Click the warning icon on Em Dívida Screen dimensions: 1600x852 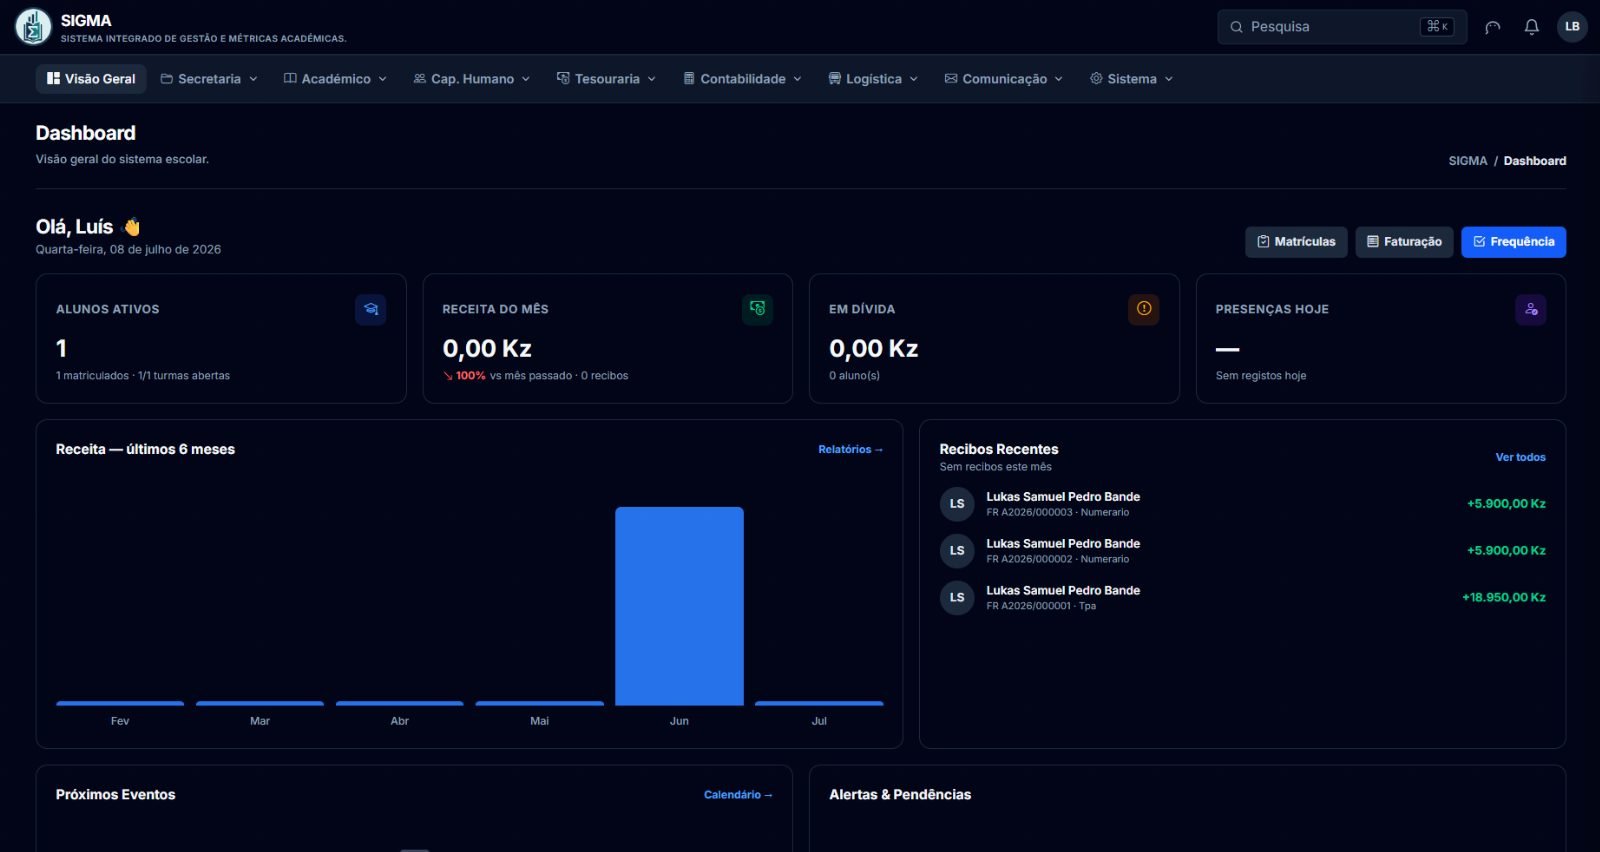pos(1144,309)
